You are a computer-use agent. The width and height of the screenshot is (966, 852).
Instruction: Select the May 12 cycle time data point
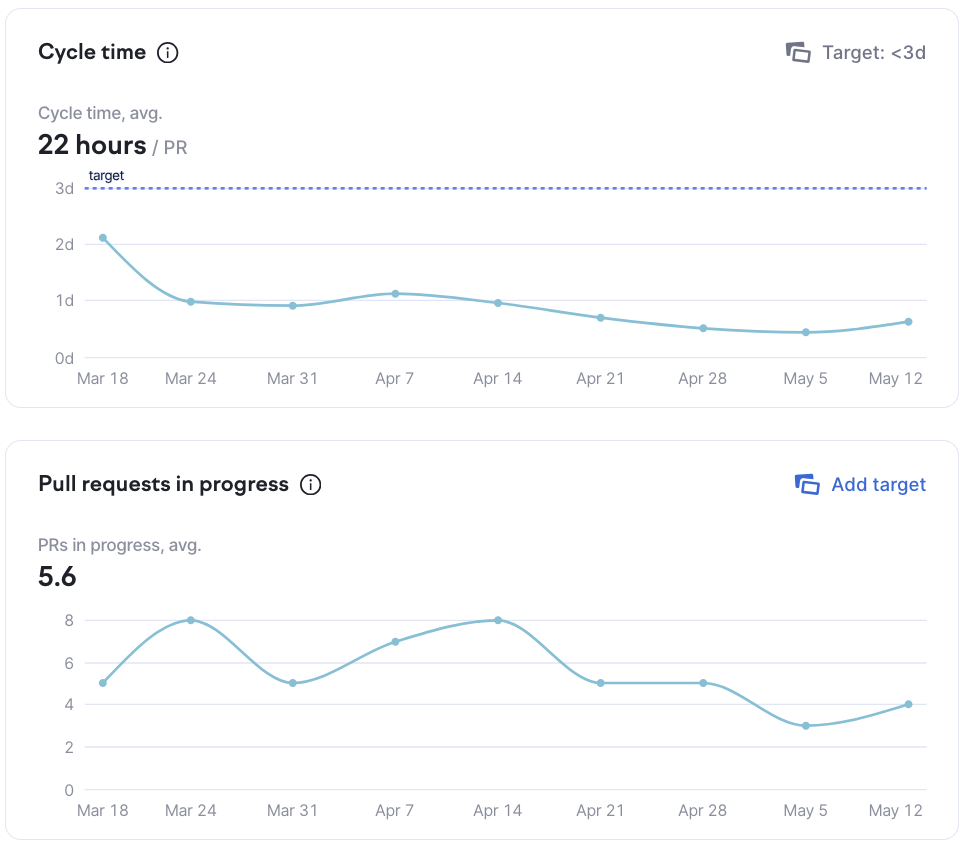coord(908,322)
